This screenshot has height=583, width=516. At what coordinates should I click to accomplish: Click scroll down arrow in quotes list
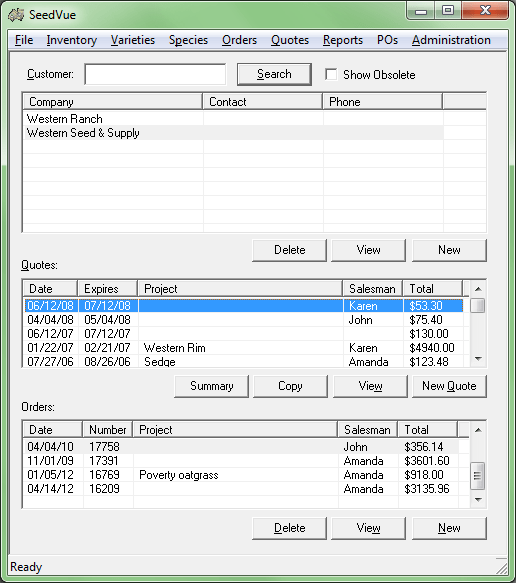[x=478, y=359]
